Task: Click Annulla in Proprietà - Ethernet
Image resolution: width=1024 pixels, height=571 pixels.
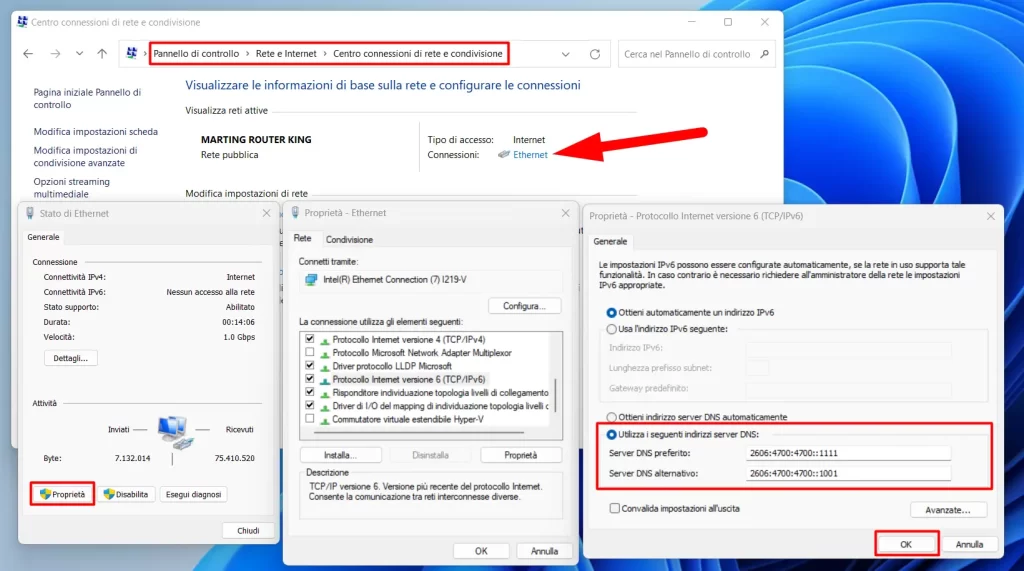Action: tap(544, 551)
